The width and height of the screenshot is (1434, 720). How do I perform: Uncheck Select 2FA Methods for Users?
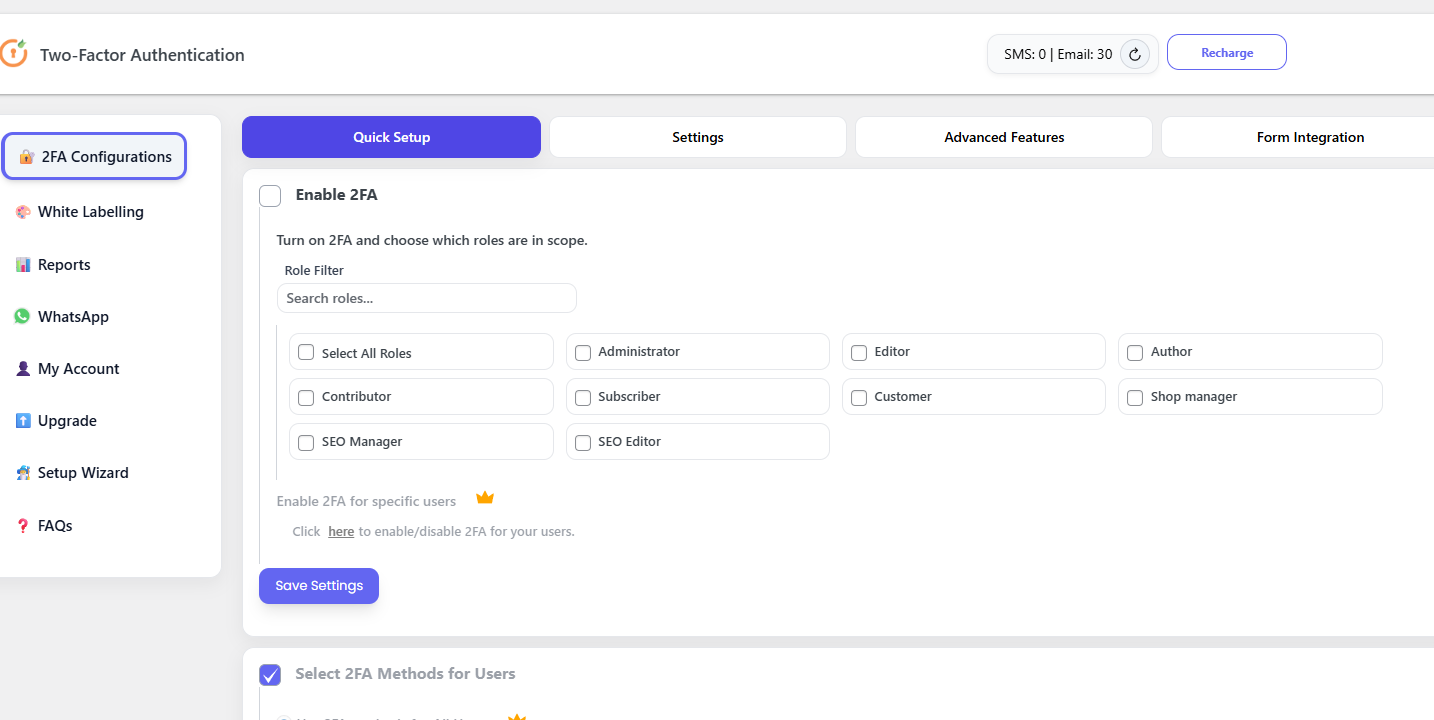point(270,675)
